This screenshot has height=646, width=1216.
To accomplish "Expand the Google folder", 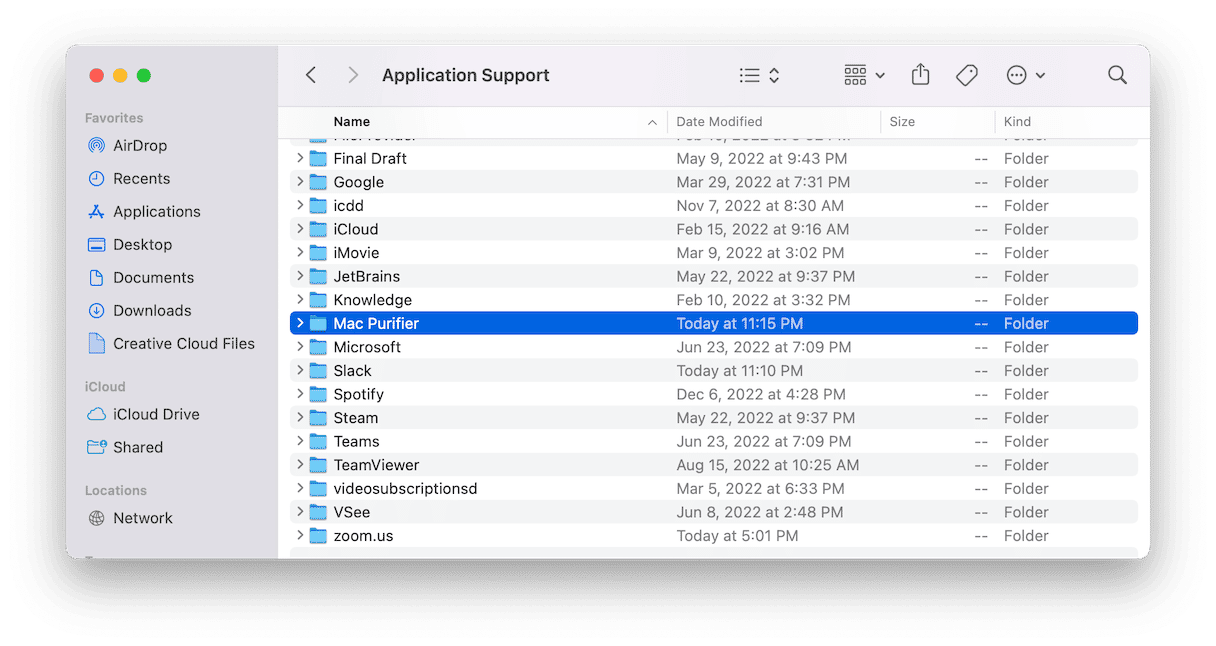I will [299, 182].
